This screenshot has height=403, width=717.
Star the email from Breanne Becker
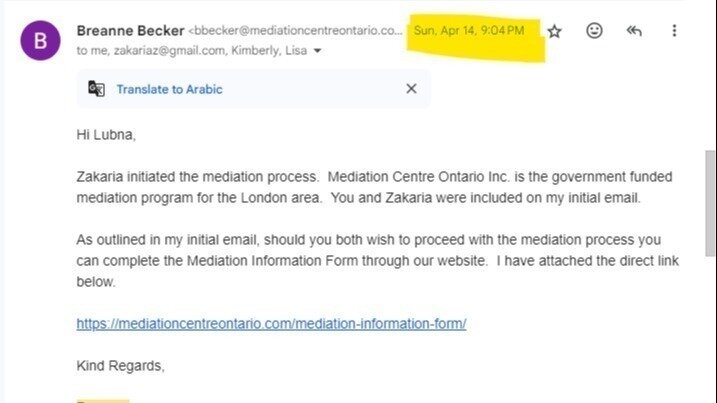click(554, 31)
